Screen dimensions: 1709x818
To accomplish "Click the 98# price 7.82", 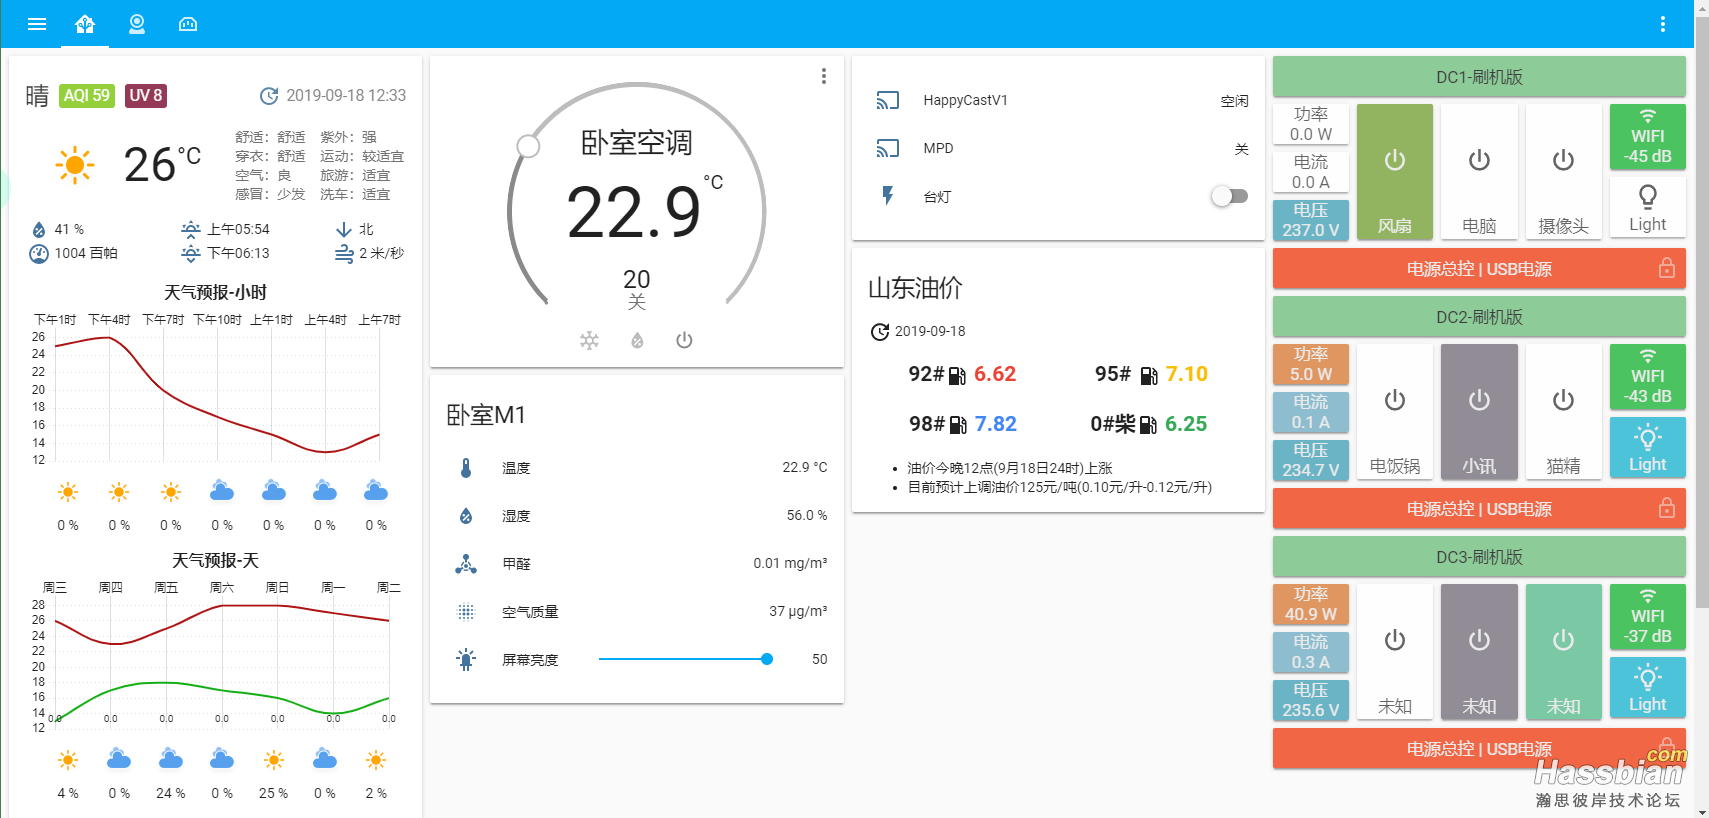I will [996, 424].
